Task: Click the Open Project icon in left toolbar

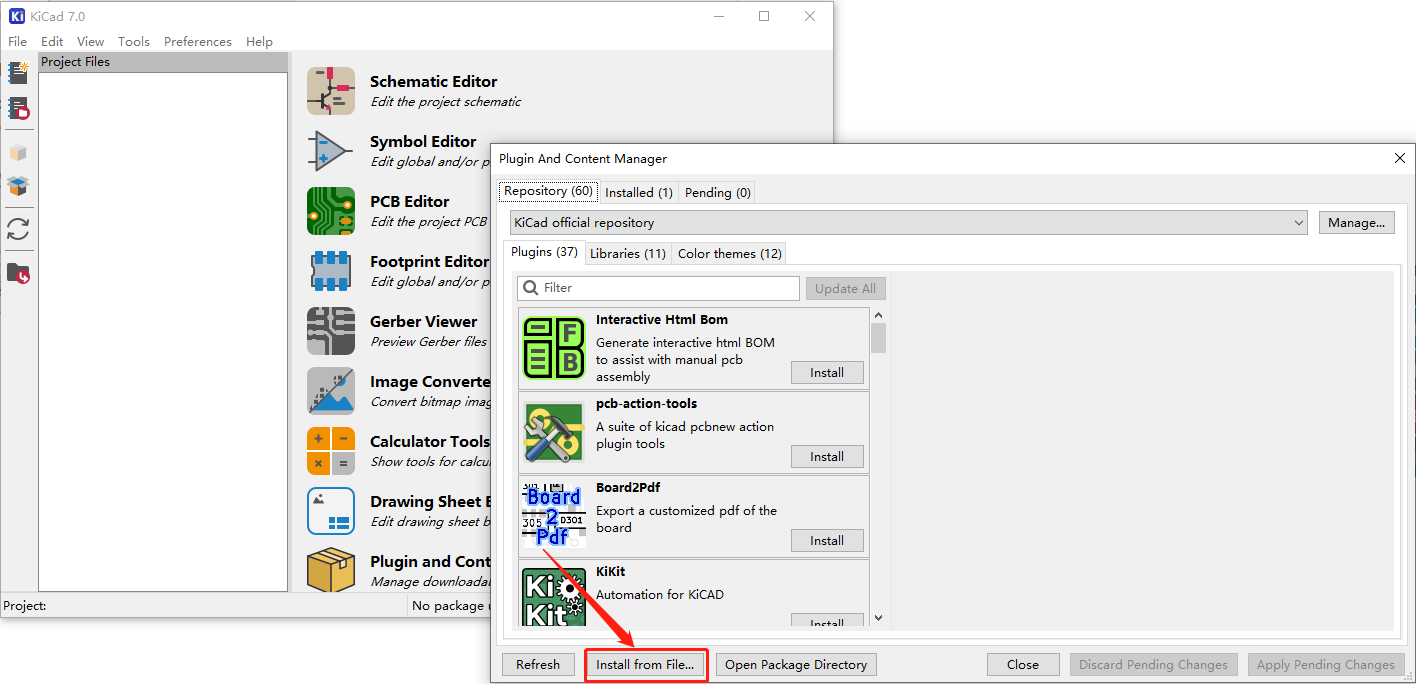Action: pyautogui.click(x=18, y=108)
